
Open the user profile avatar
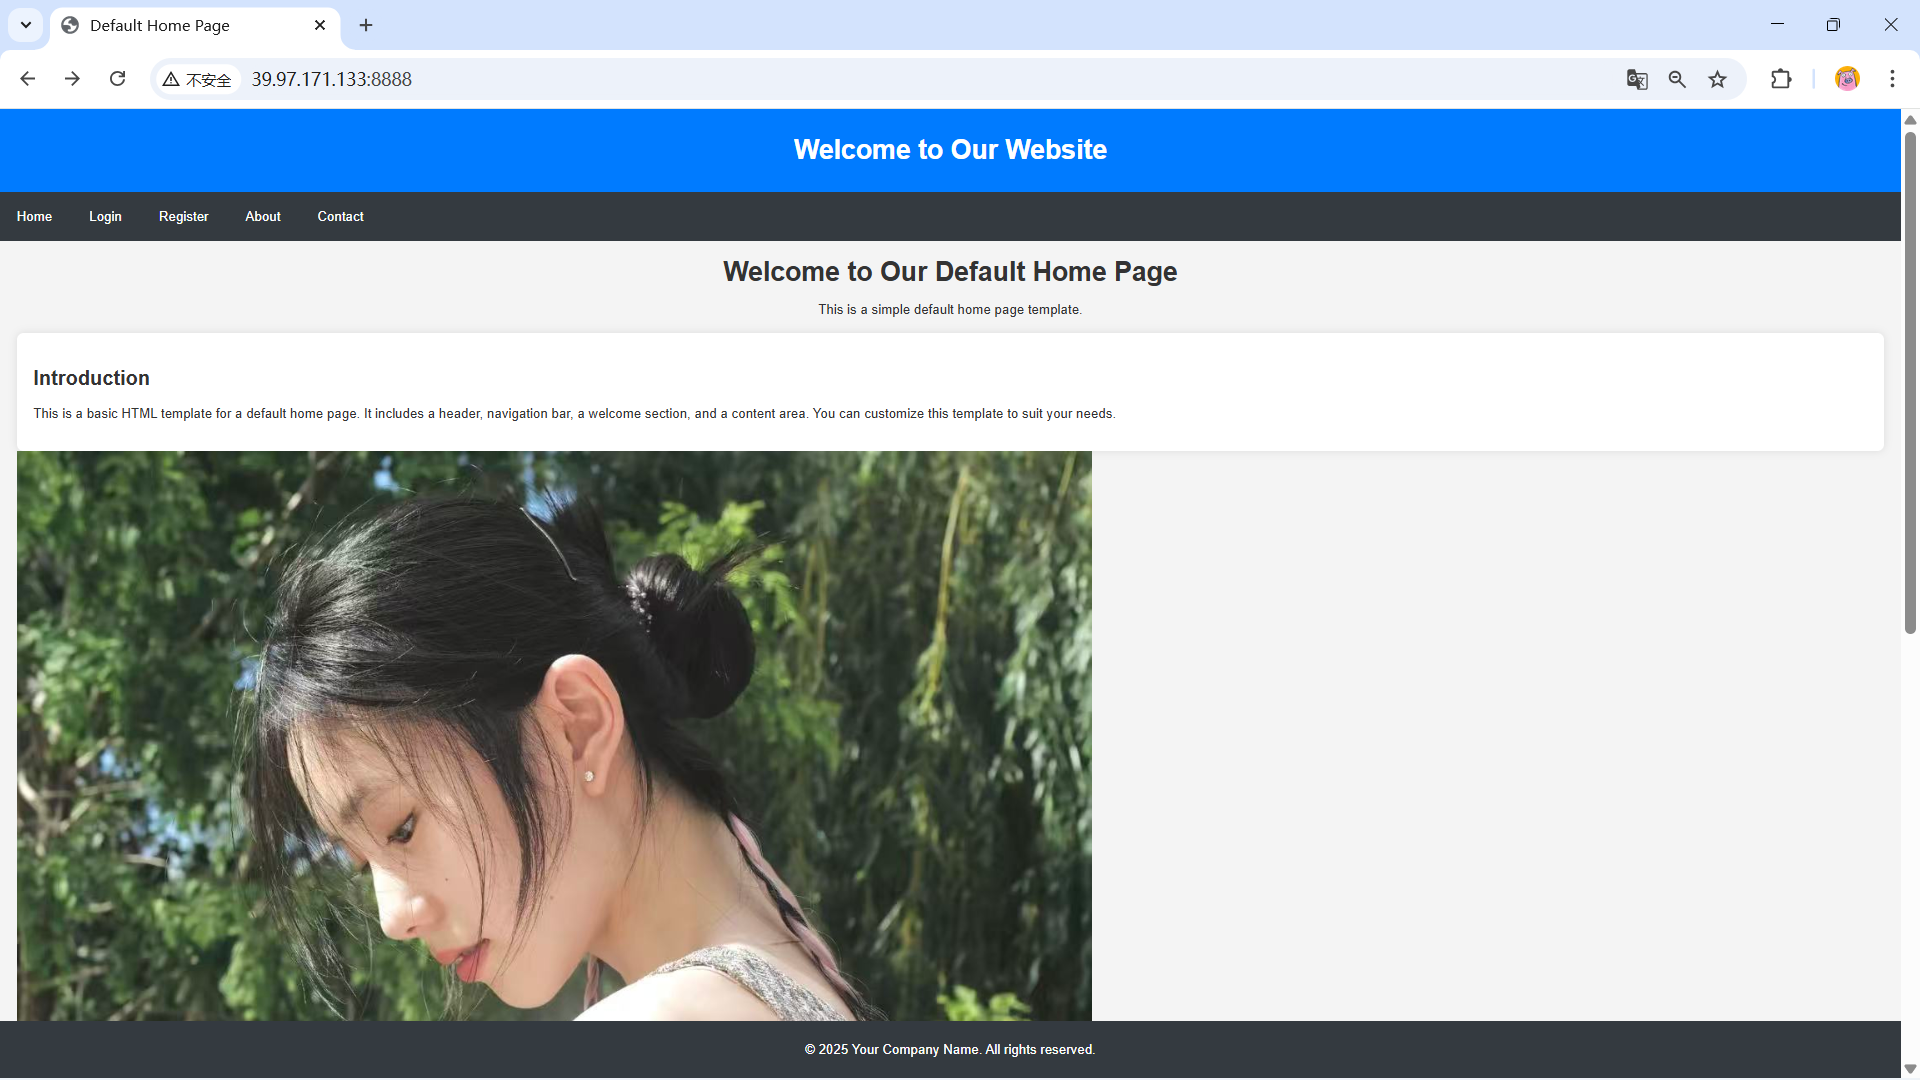coord(1847,79)
